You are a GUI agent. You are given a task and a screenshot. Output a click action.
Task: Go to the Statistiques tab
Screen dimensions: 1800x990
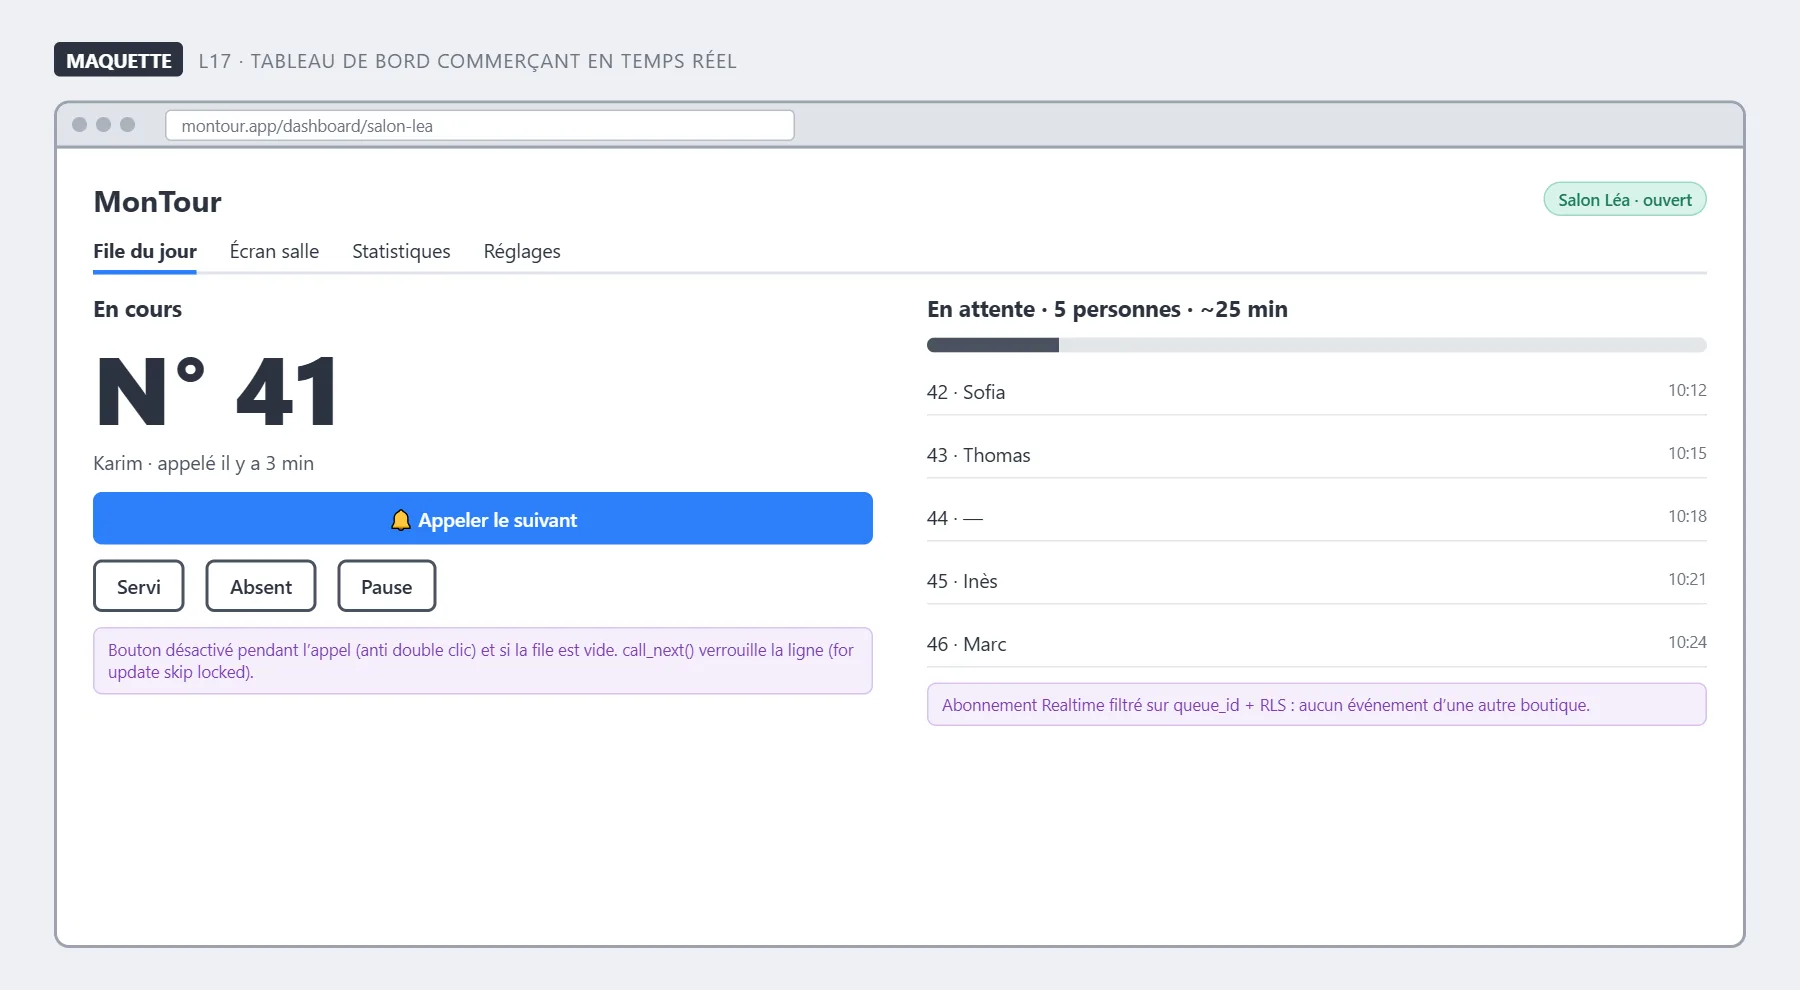(401, 251)
